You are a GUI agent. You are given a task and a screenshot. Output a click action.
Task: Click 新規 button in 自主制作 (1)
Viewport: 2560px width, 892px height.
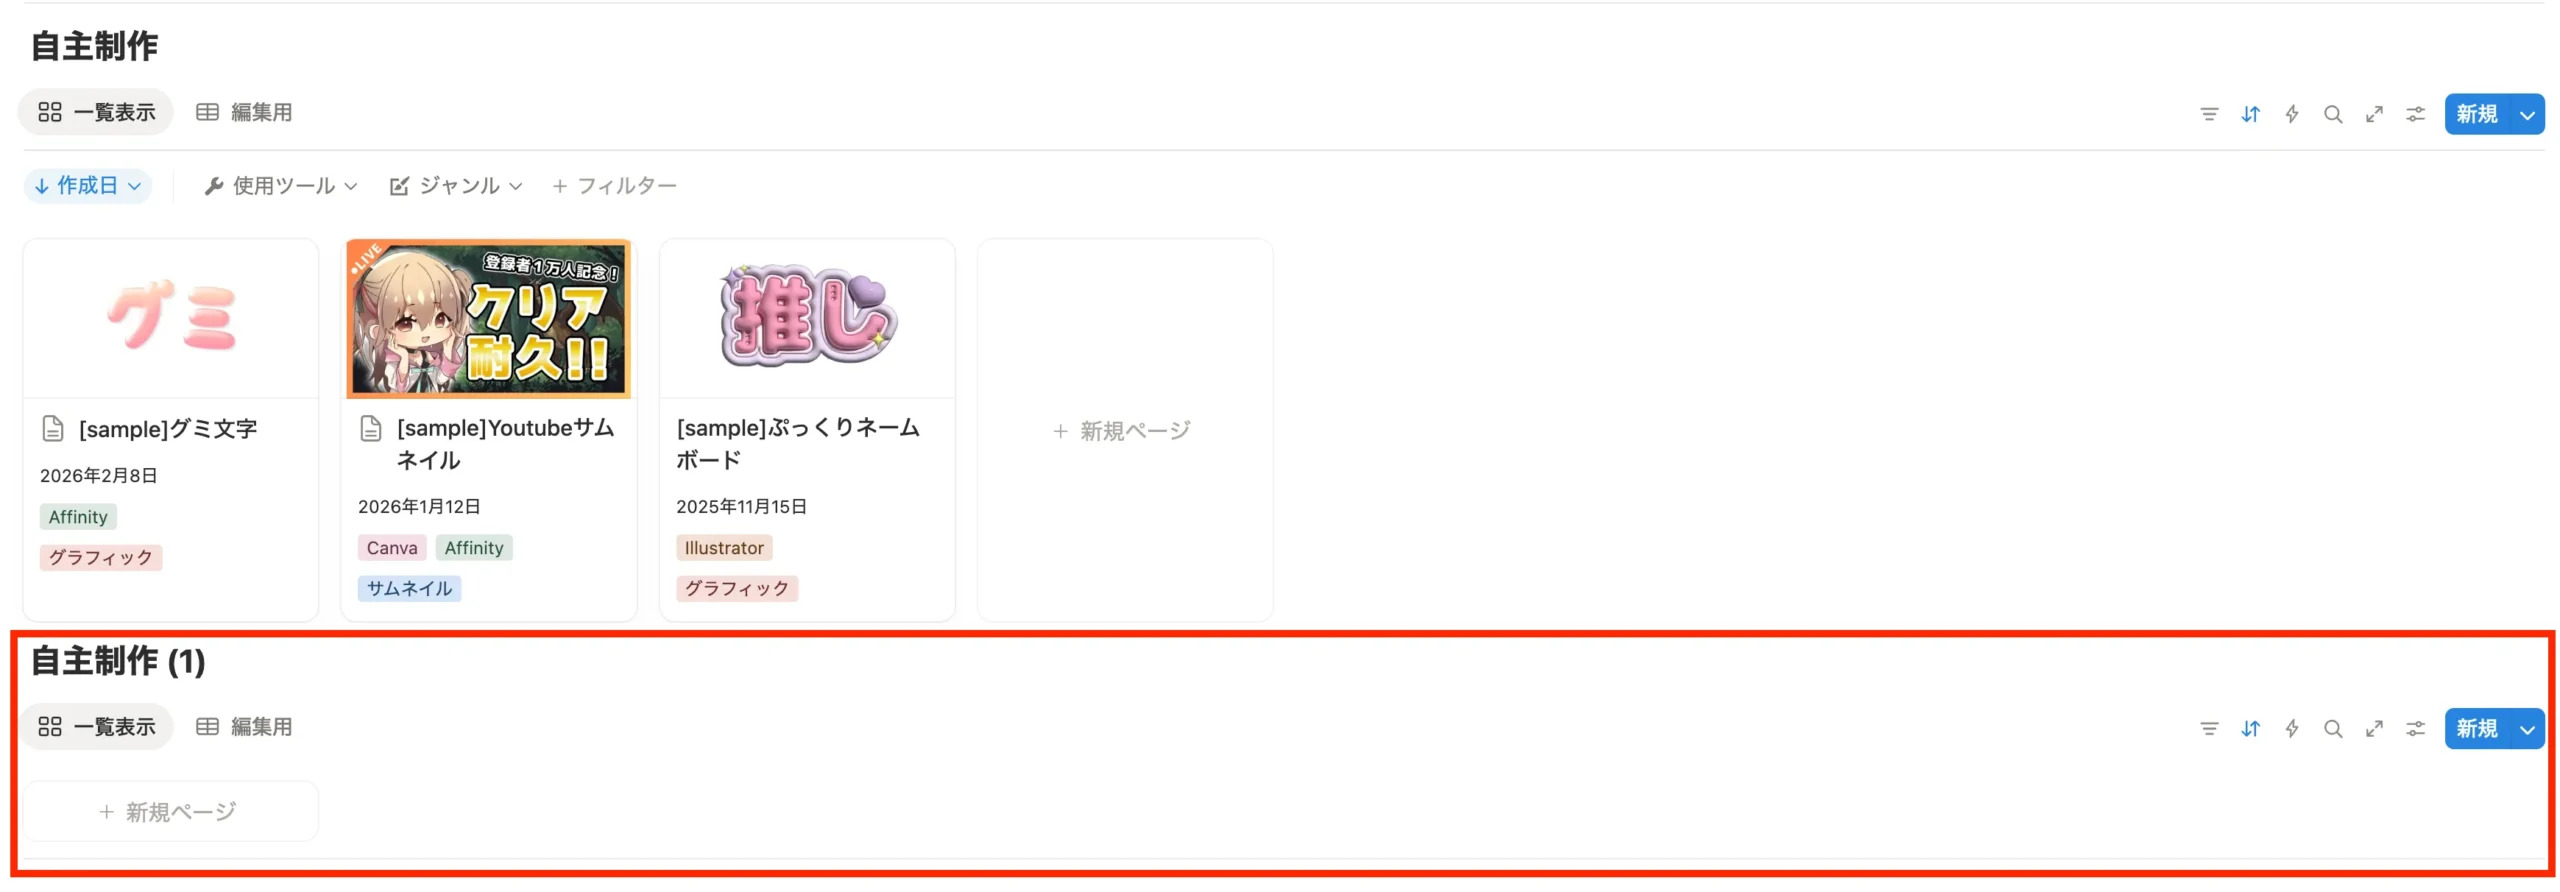tap(2477, 729)
